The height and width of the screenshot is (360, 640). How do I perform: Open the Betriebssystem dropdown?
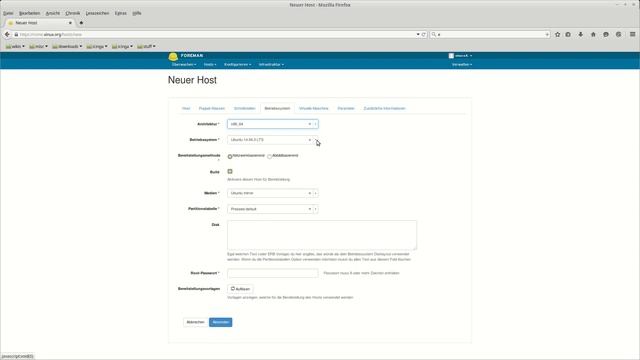[273, 140]
